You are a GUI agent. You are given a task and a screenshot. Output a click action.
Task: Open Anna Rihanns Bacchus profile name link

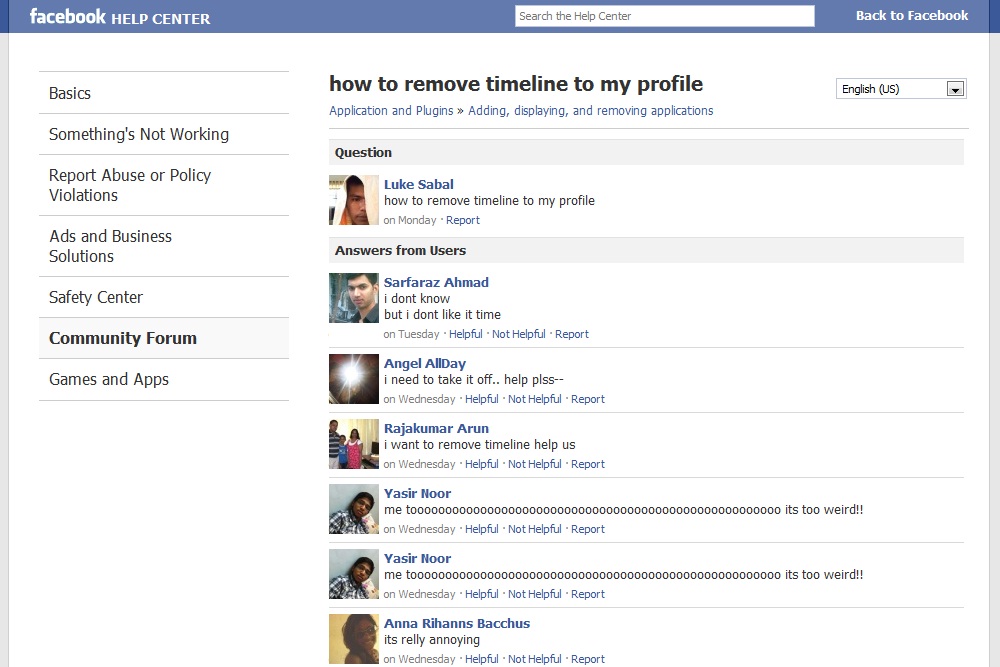click(x=457, y=624)
